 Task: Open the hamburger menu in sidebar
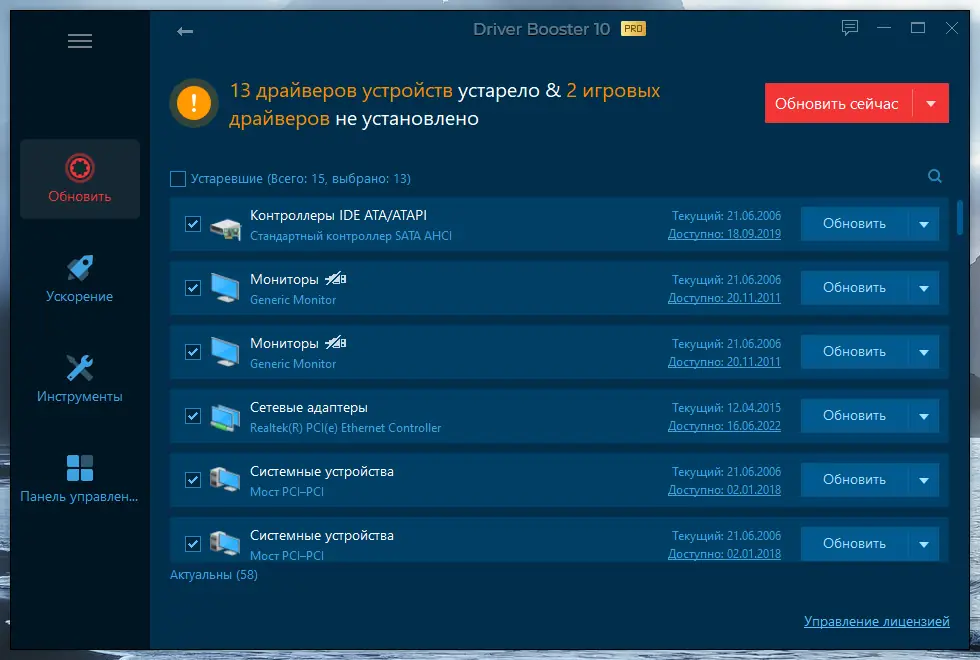click(80, 41)
